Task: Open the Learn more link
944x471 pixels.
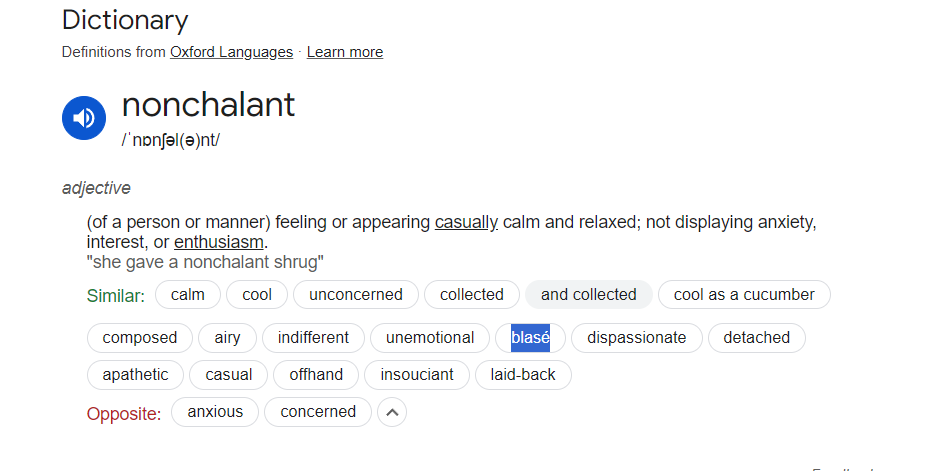Action: point(345,52)
